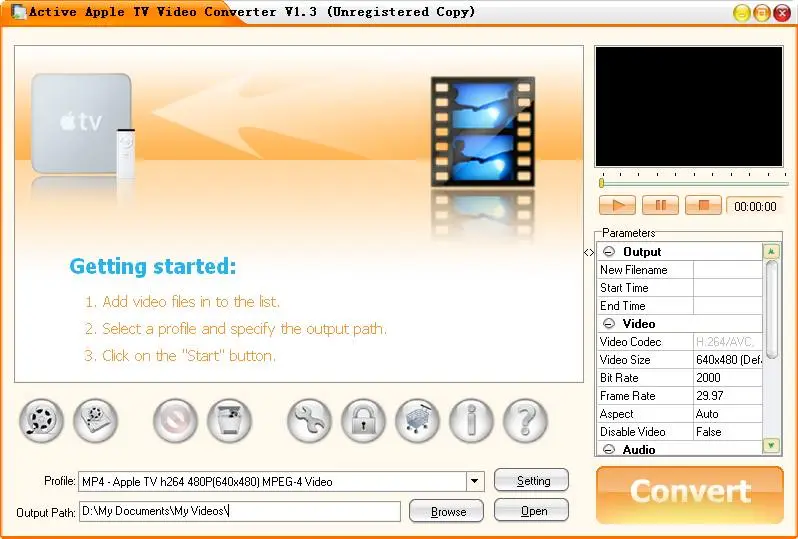
Task: Click the info about icon
Action: [x=471, y=421]
